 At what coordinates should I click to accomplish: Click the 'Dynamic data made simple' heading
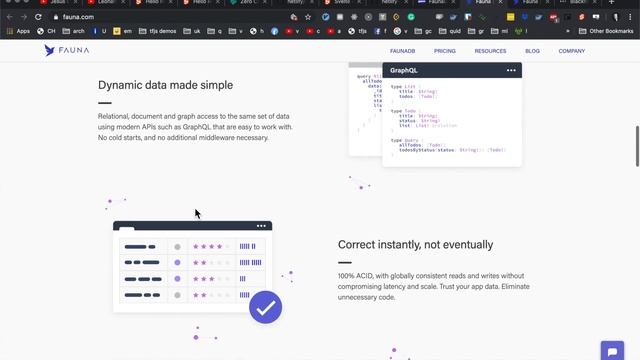[165, 85]
